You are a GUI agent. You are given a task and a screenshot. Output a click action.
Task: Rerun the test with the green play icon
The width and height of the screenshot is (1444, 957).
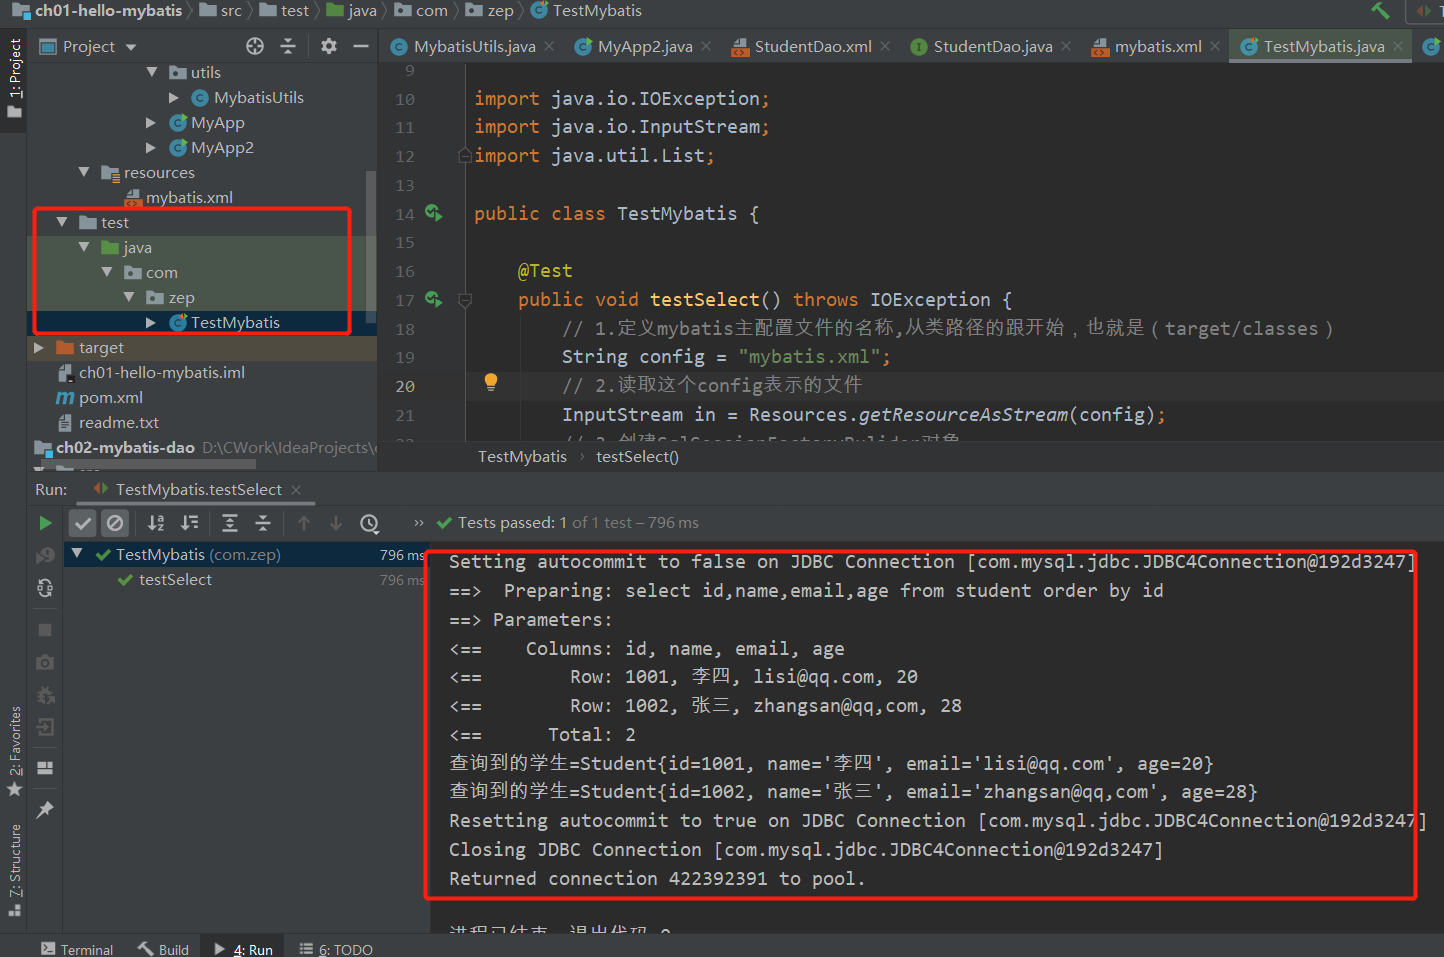tap(45, 522)
